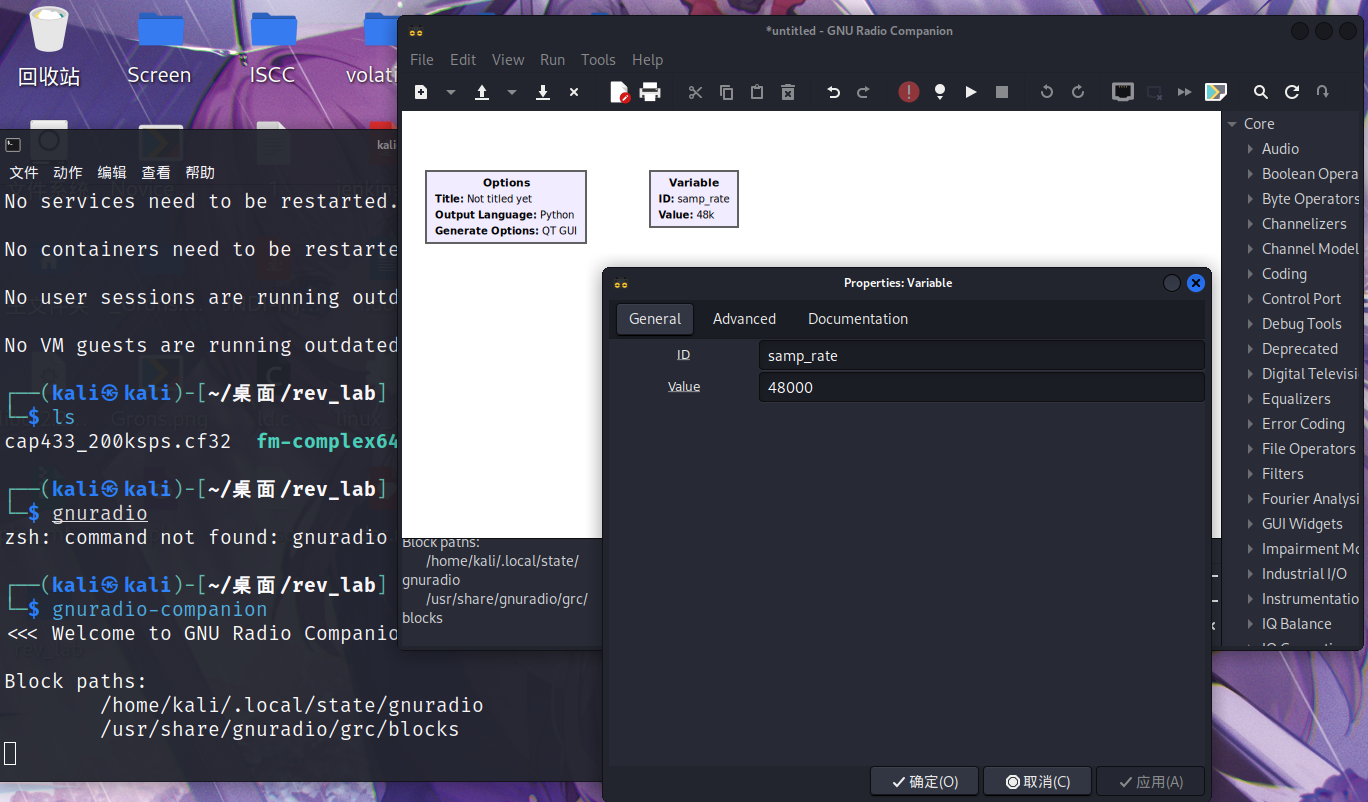Open the Edit menu
This screenshot has width=1368, height=802.
(x=463, y=60)
